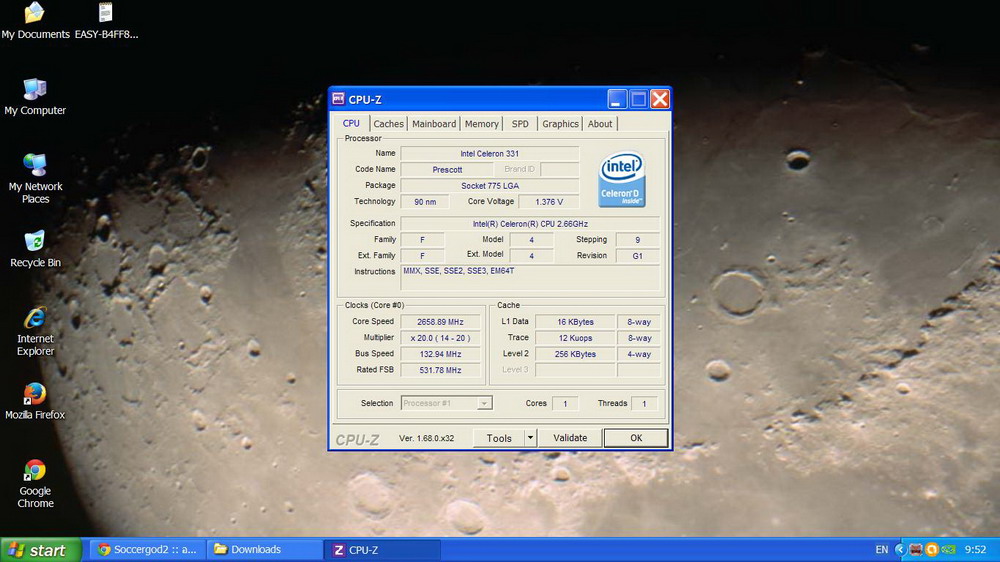The width and height of the screenshot is (1000, 562).
Task: Click the Core Voltage value 1.376 V
Action: point(548,202)
